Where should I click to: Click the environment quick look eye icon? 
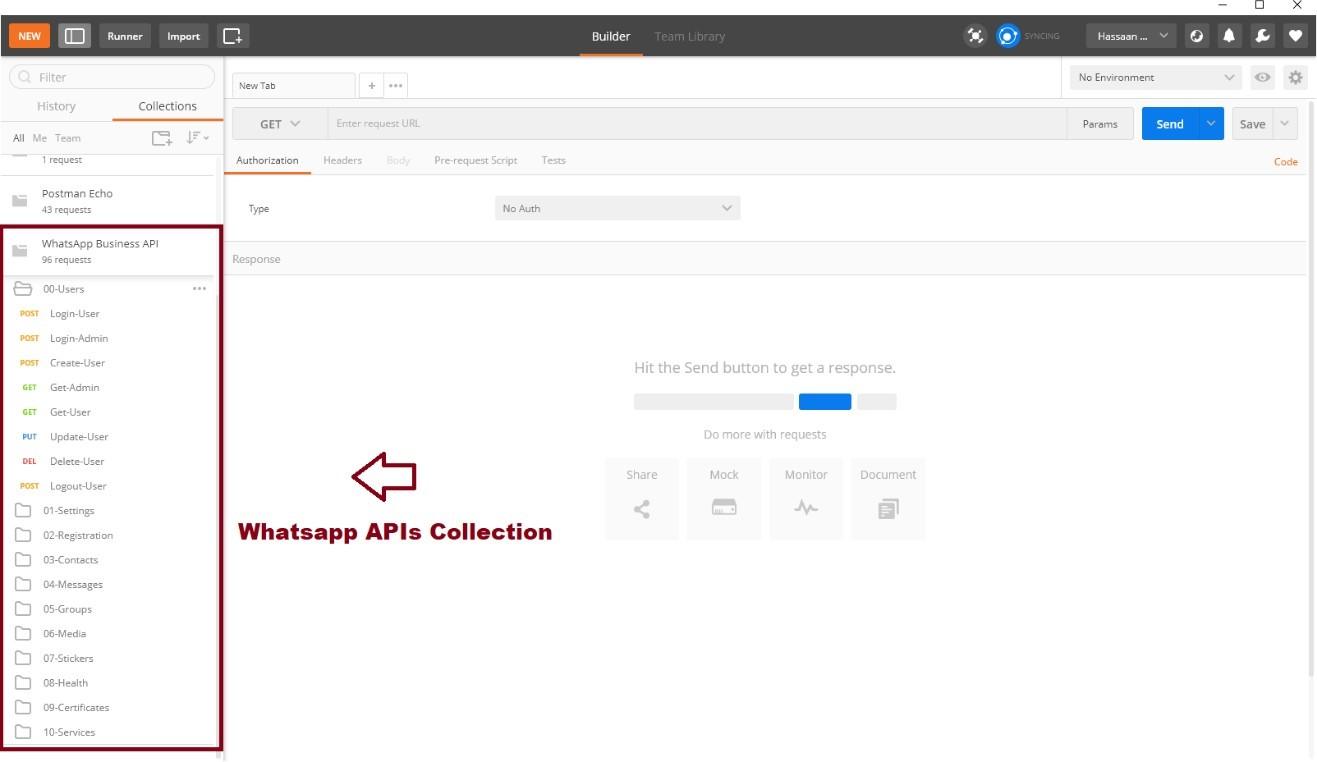1263,77
